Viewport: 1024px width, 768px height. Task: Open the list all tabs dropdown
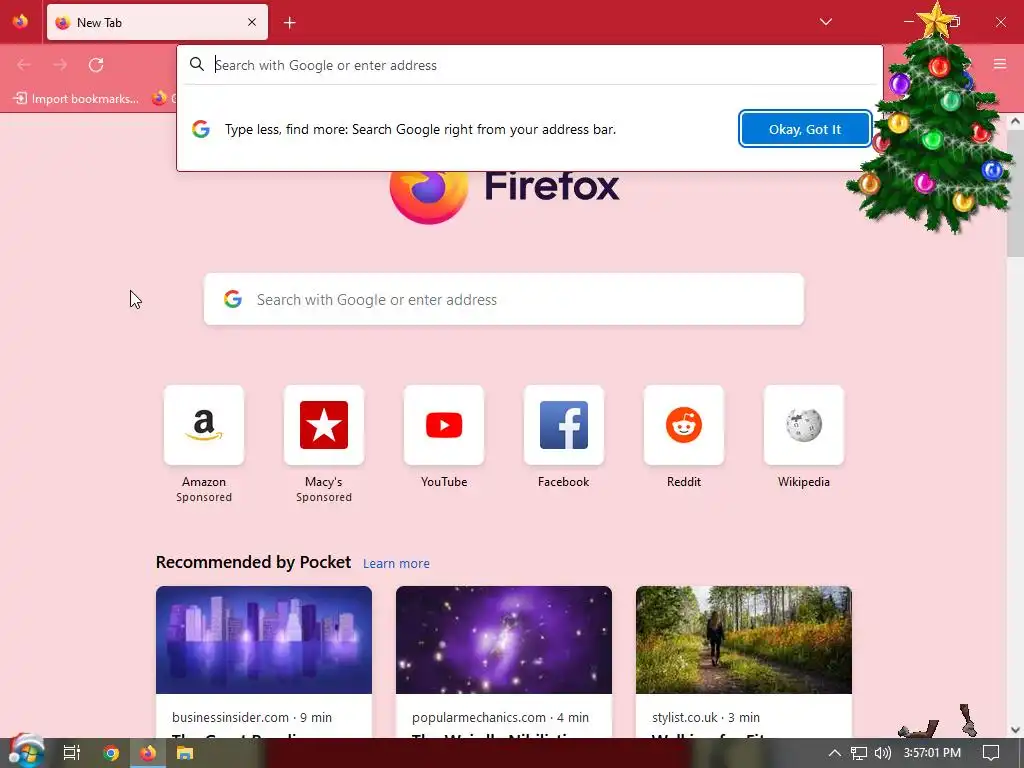(825, 22)
